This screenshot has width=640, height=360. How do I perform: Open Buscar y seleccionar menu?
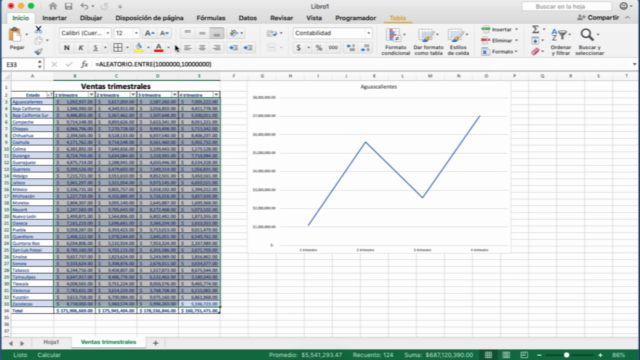589,42
